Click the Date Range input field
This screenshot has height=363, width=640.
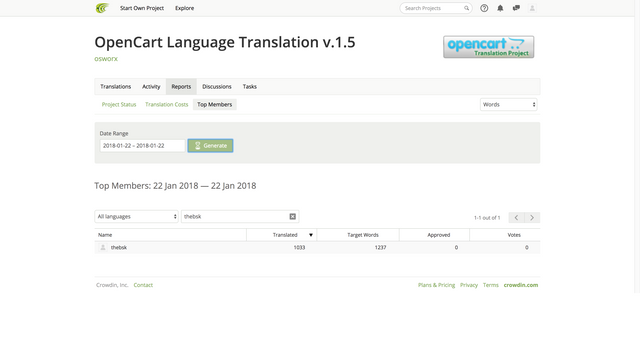tap(142, 146)
